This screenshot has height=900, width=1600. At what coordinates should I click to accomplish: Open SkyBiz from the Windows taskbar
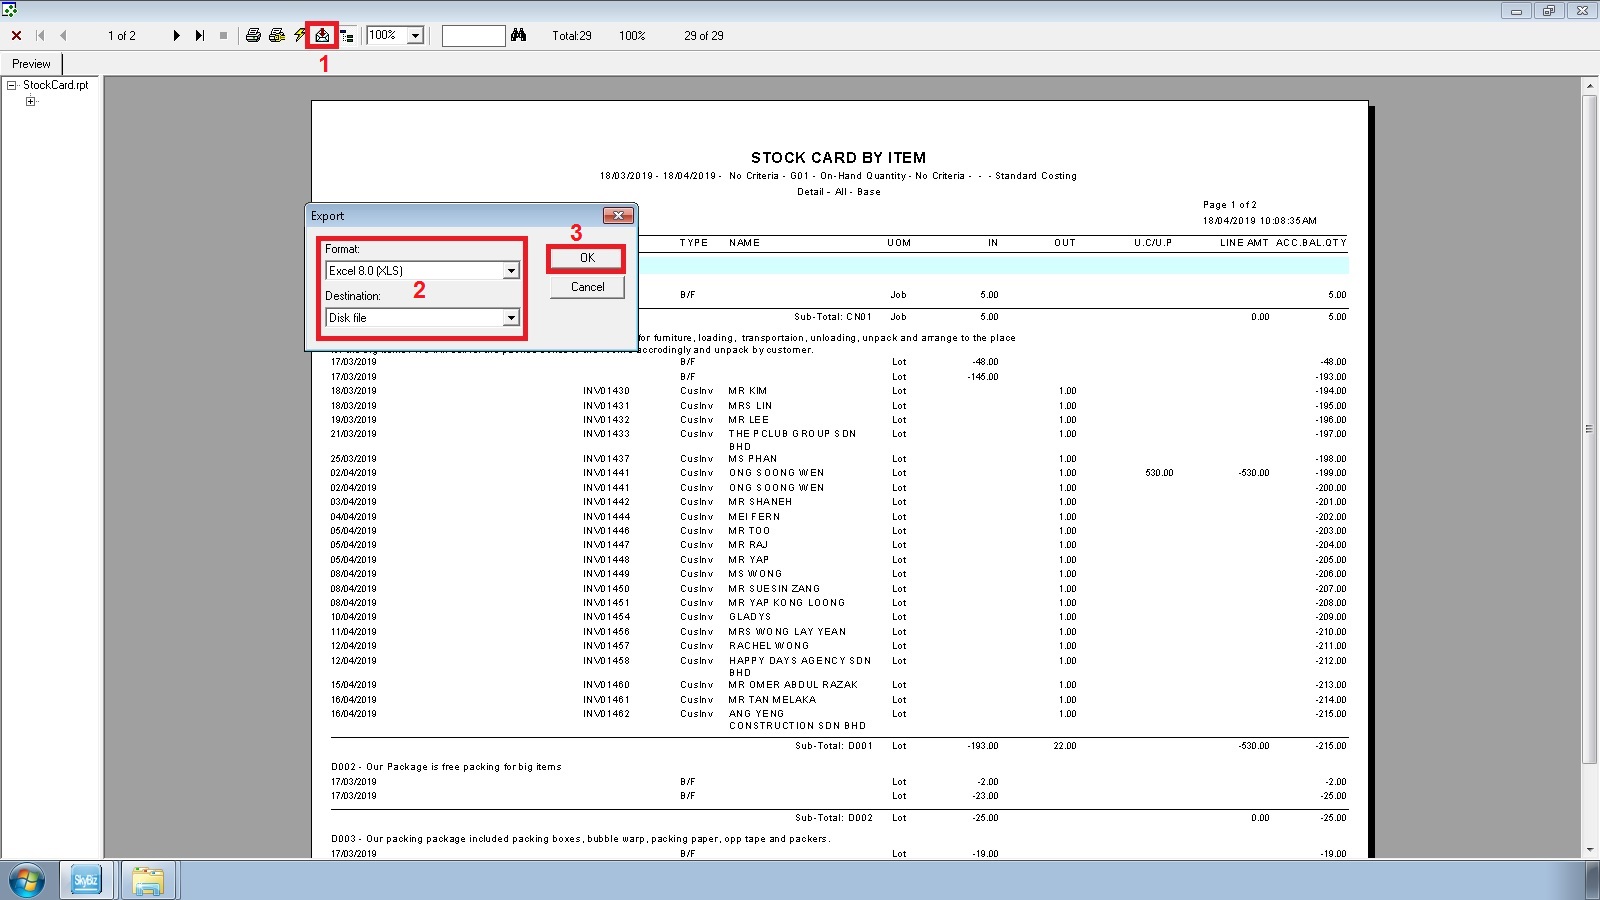coord(86,881)
